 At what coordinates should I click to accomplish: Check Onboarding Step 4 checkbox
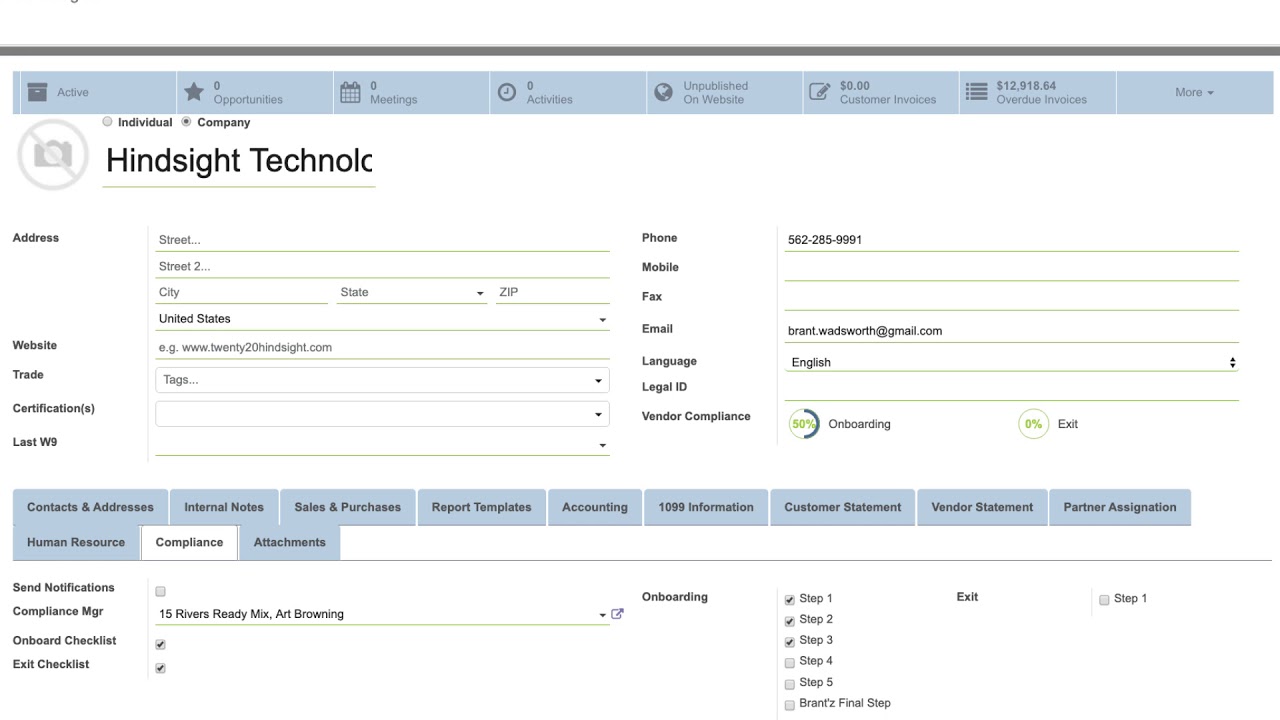(790, 662)
